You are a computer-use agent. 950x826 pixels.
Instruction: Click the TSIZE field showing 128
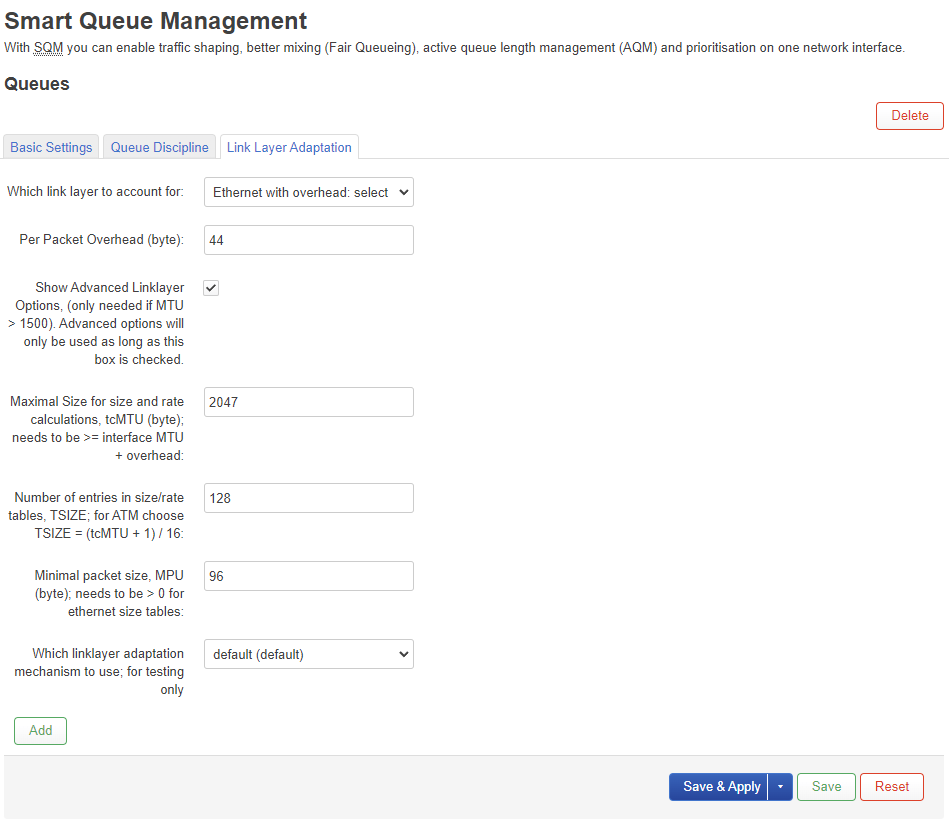308,498
